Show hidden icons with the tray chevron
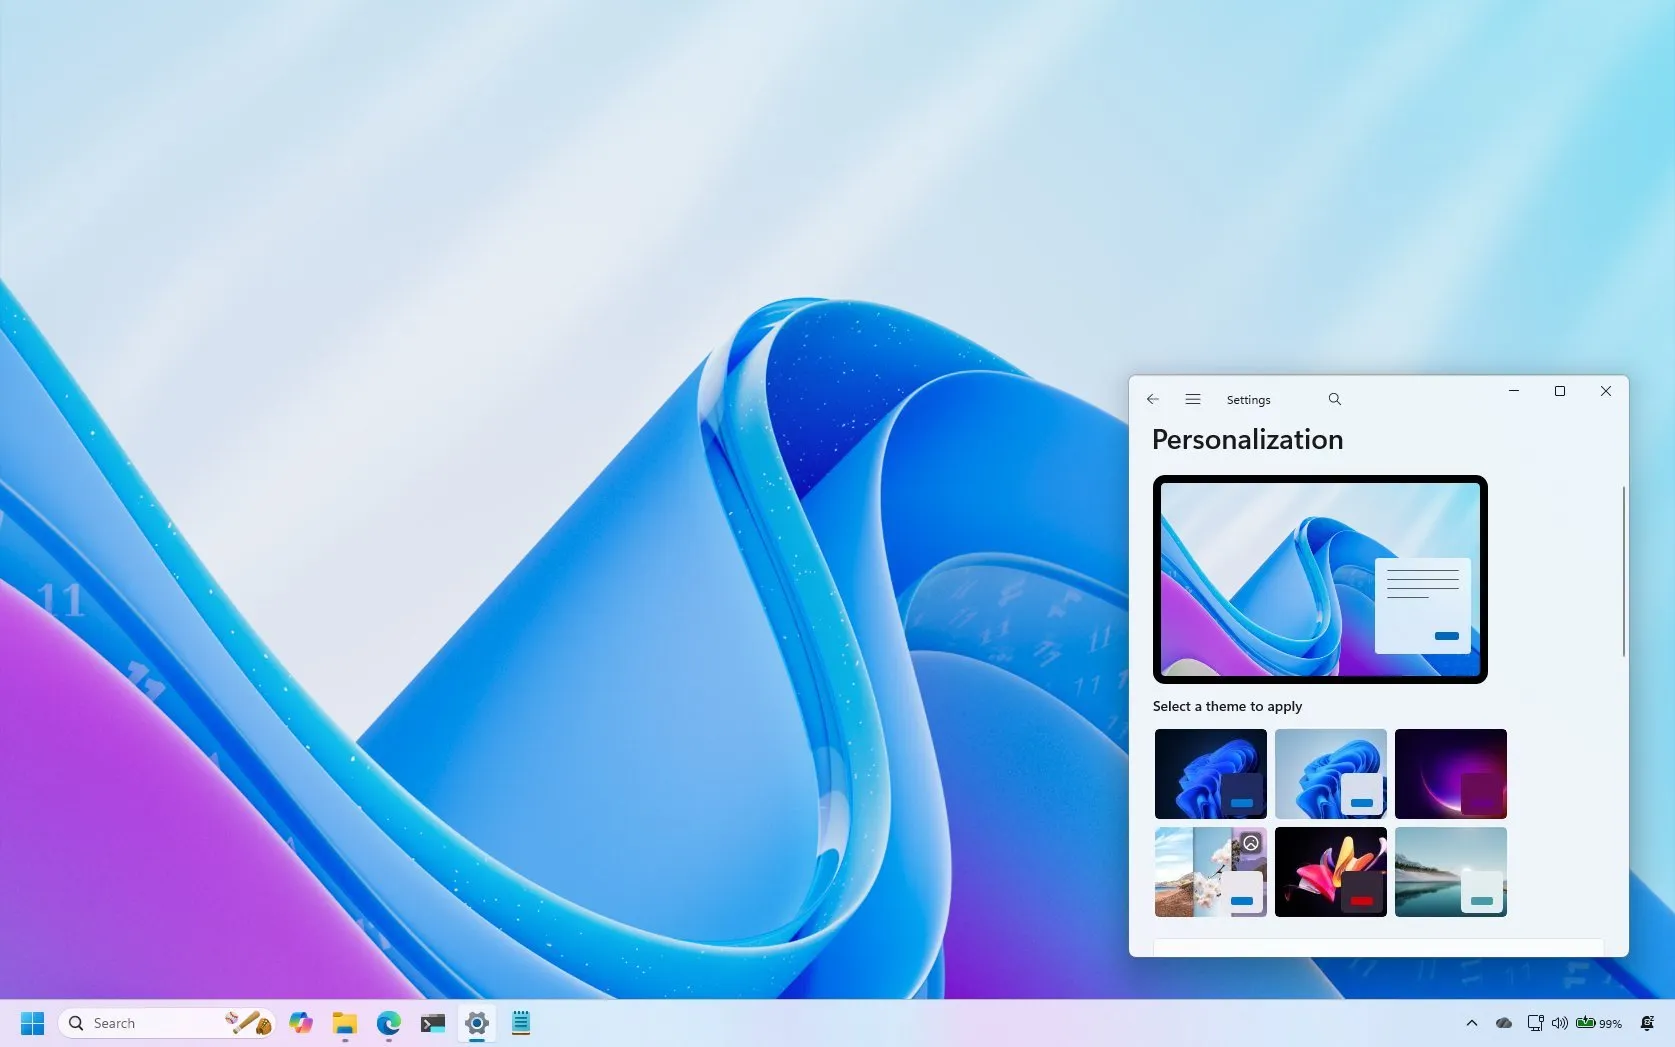The width and height of the screenshot is (1675, 1047). tap(1470, 1023)
